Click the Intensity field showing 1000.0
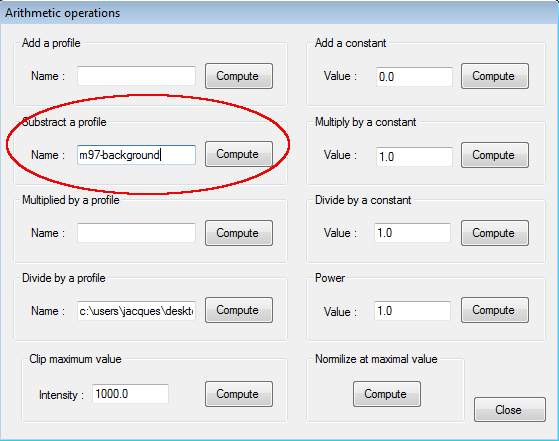 point(130,394)
